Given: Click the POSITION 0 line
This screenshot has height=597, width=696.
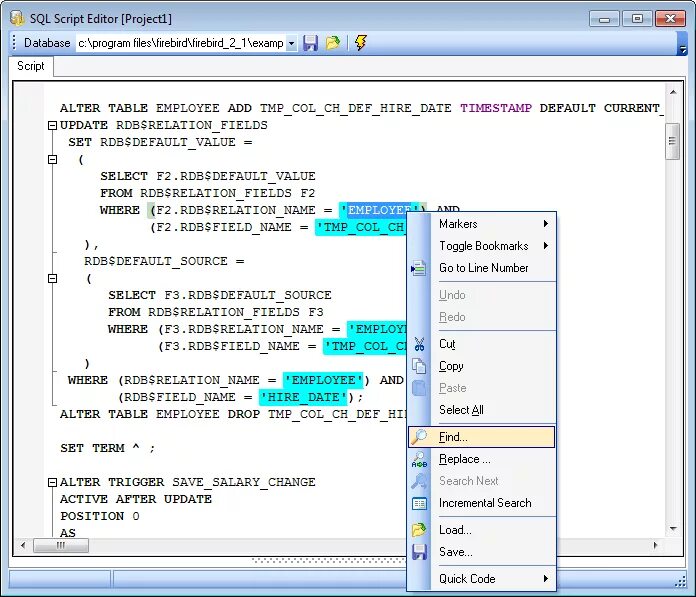Looking at the screenshot, I should [100, 516].
